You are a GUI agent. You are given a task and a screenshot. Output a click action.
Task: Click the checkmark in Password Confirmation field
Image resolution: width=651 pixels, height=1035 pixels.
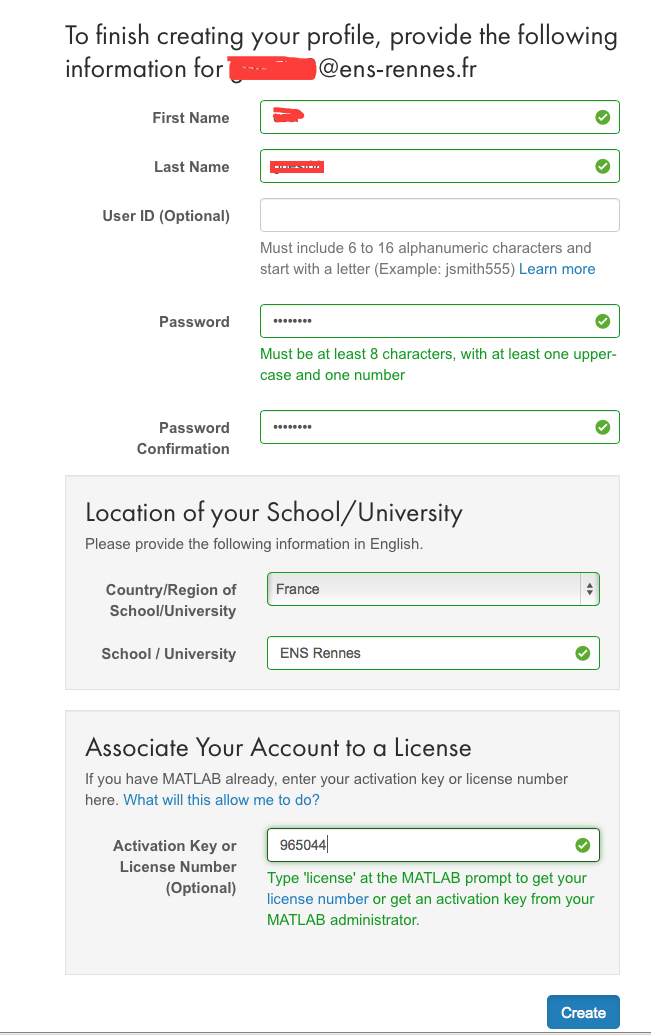pyautogui.click(x=602, y=428)
